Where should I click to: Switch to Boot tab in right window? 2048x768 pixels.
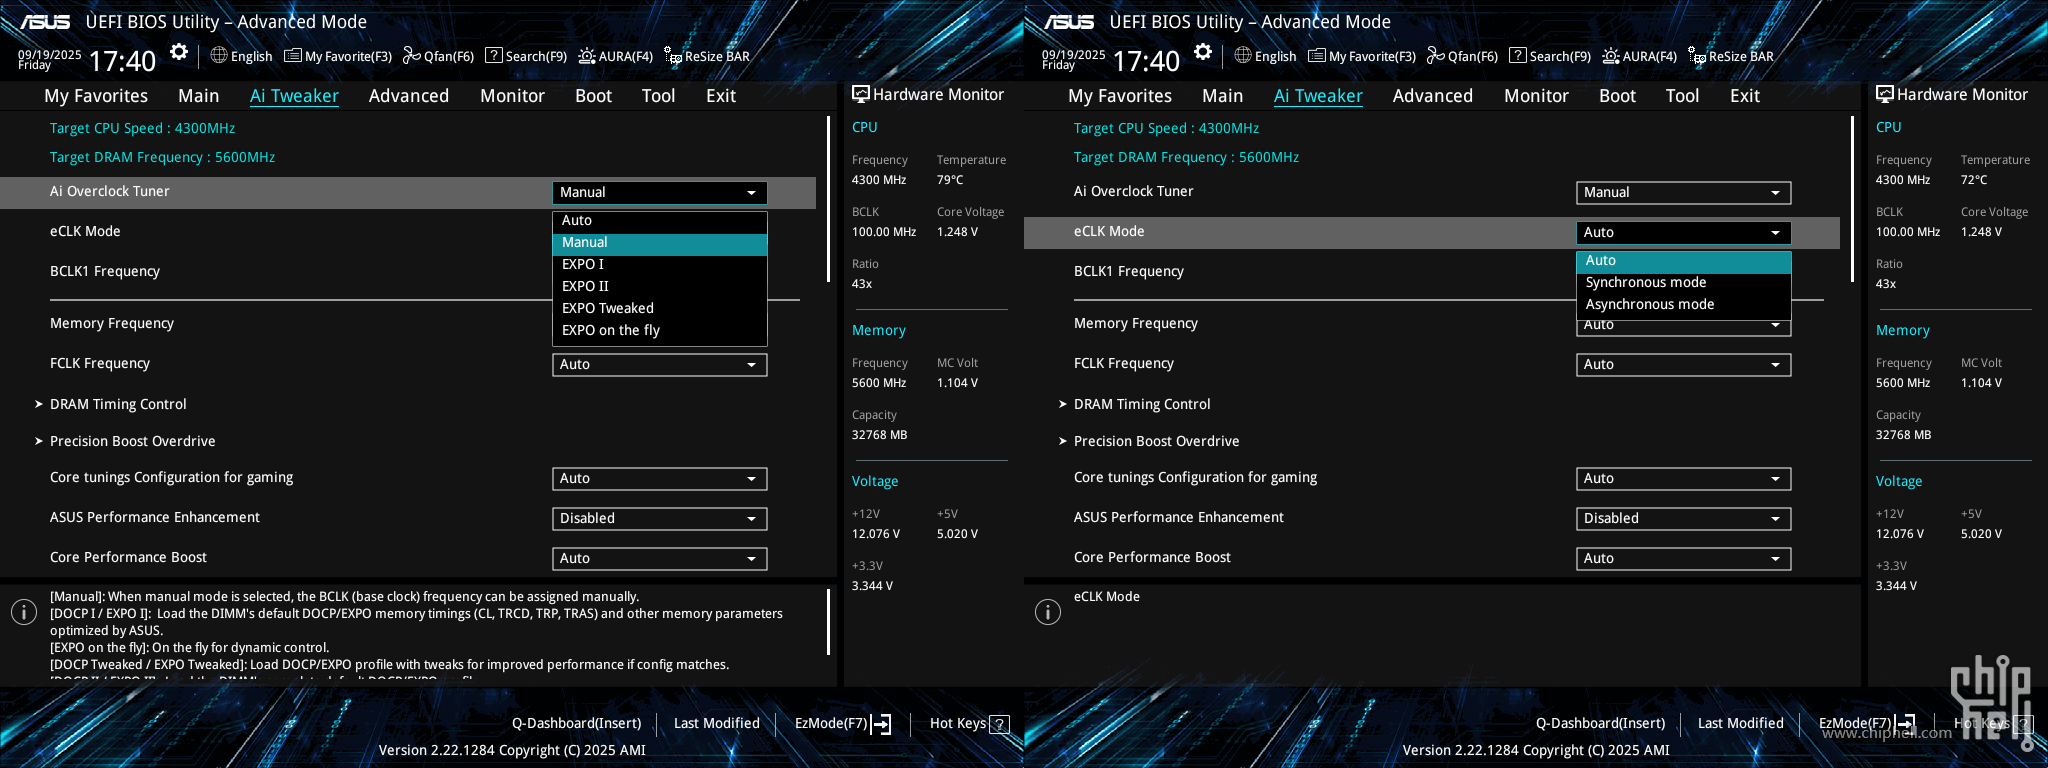[x=1617, y=96]
